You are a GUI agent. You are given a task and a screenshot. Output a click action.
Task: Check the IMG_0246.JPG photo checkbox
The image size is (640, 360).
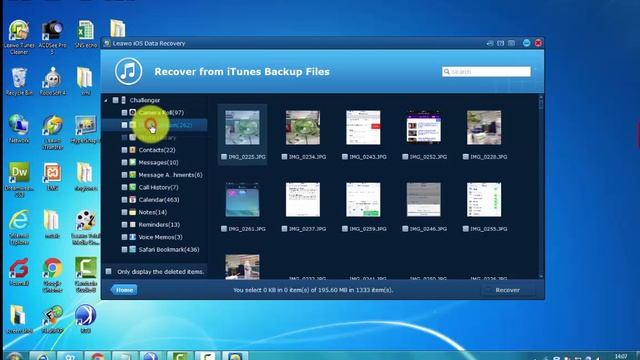point(405,229)
